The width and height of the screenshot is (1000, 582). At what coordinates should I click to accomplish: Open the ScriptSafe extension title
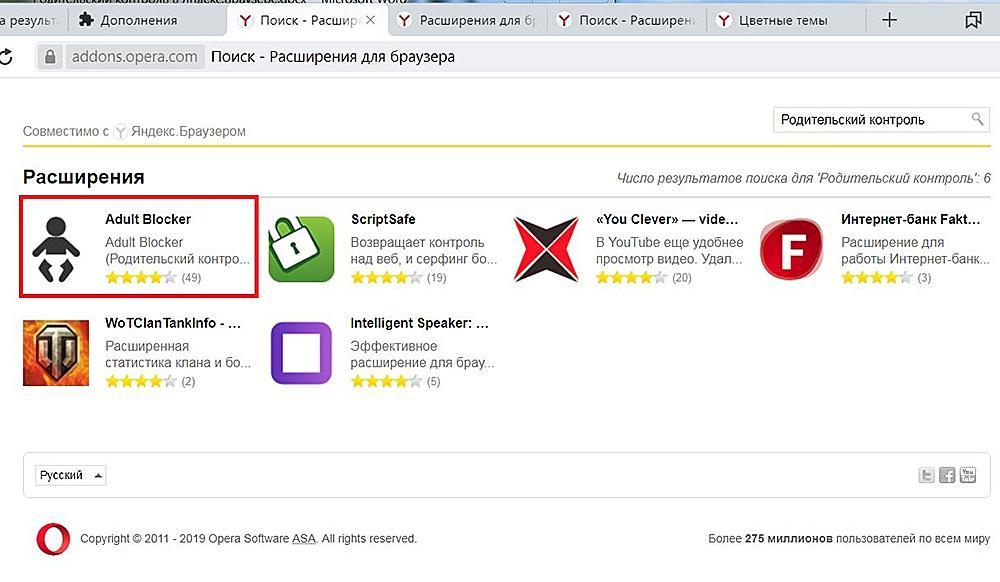click(x=383, y=219)
